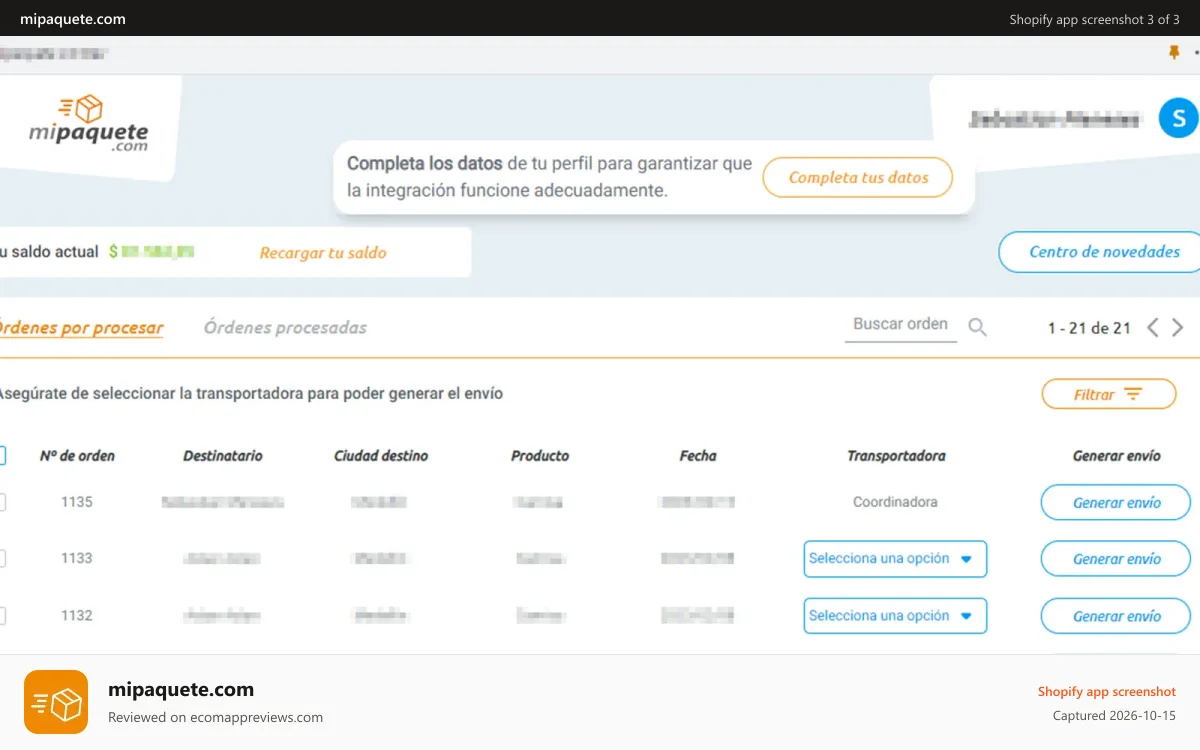Viewport: 1200px width, 750px height.
Task: Switch to Órdenes procesadas tab
Action: [285, 328]
